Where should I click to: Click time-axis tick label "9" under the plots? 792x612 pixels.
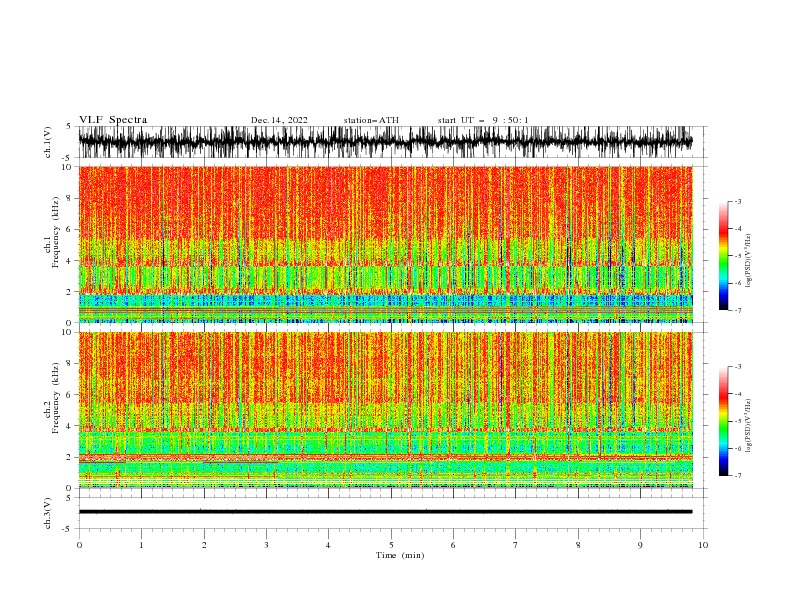pyautogui.click(x=640, y=545)
